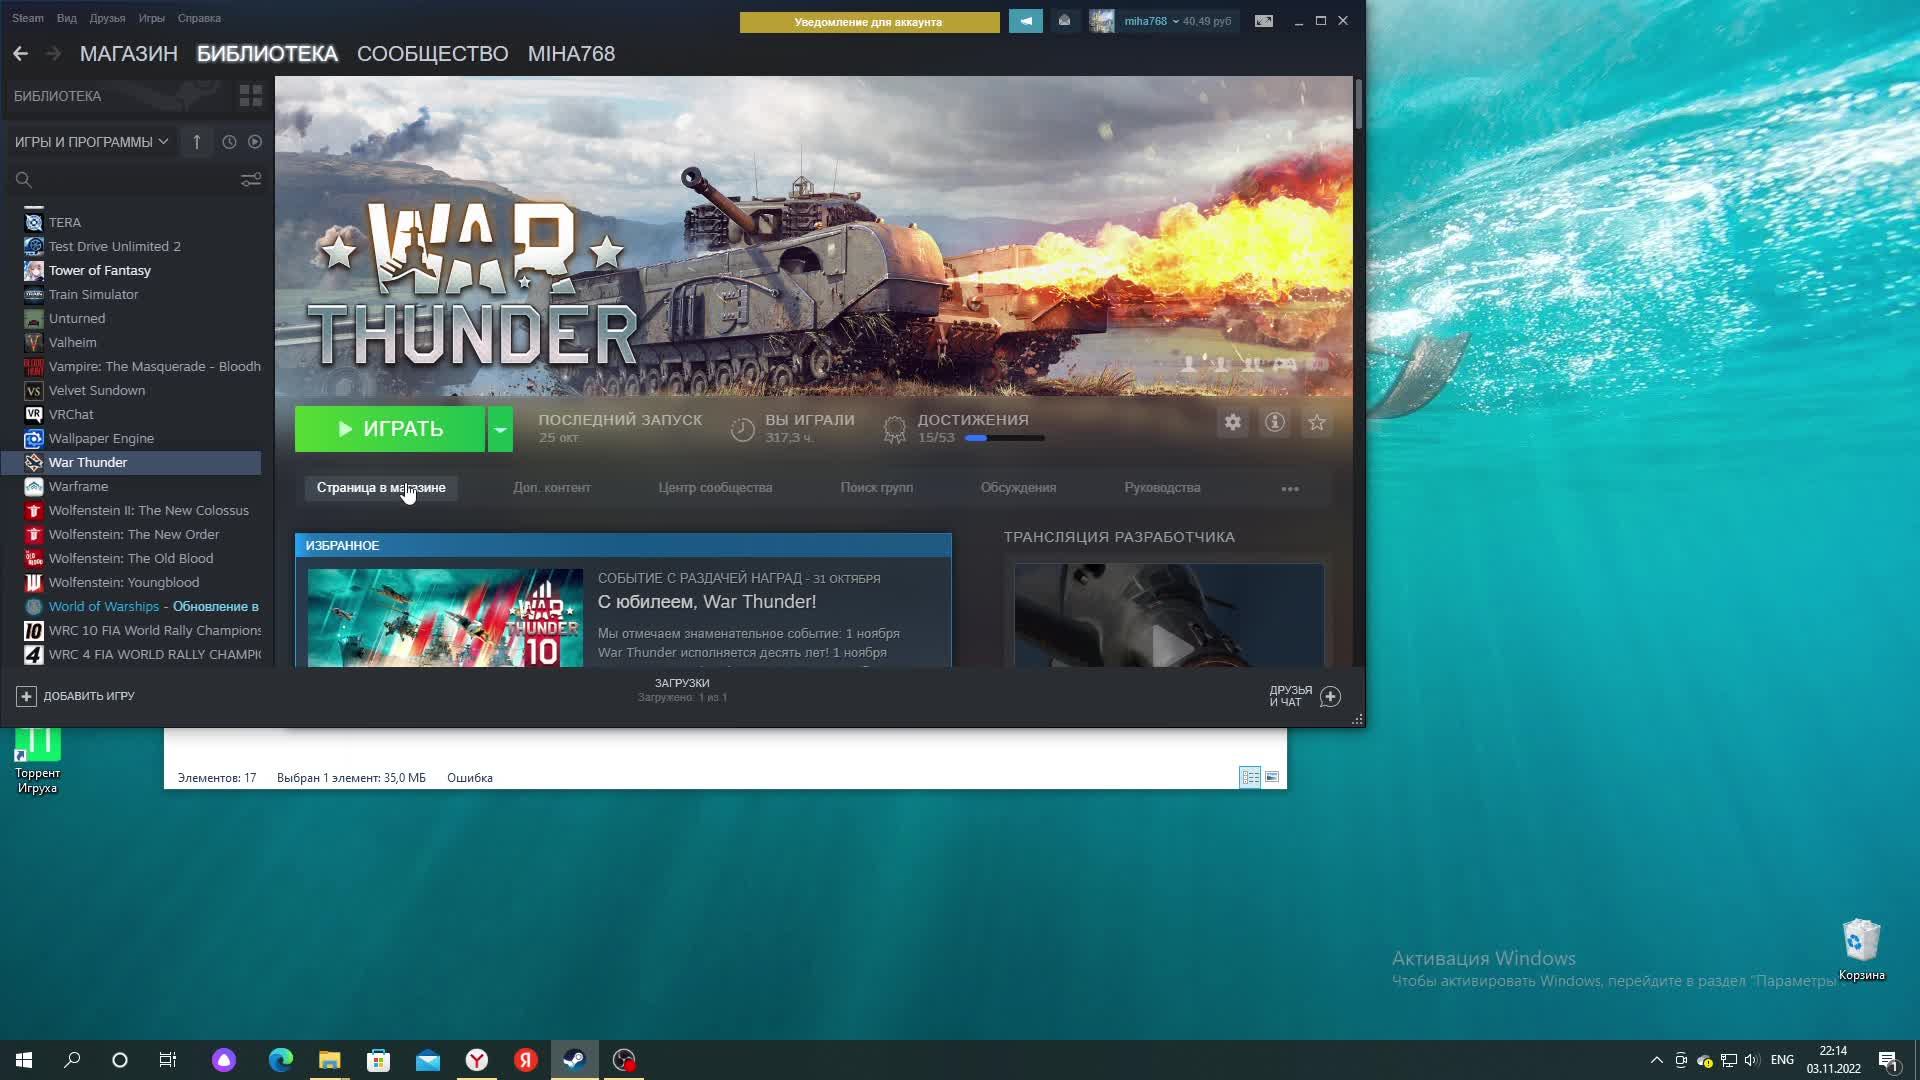Select Warframe in the game list

click(x=78, y=486)
